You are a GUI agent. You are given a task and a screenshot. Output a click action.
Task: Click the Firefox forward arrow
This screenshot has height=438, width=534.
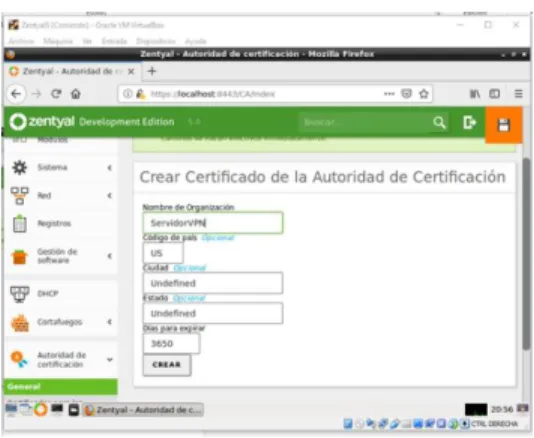click(x=36, y=94)
